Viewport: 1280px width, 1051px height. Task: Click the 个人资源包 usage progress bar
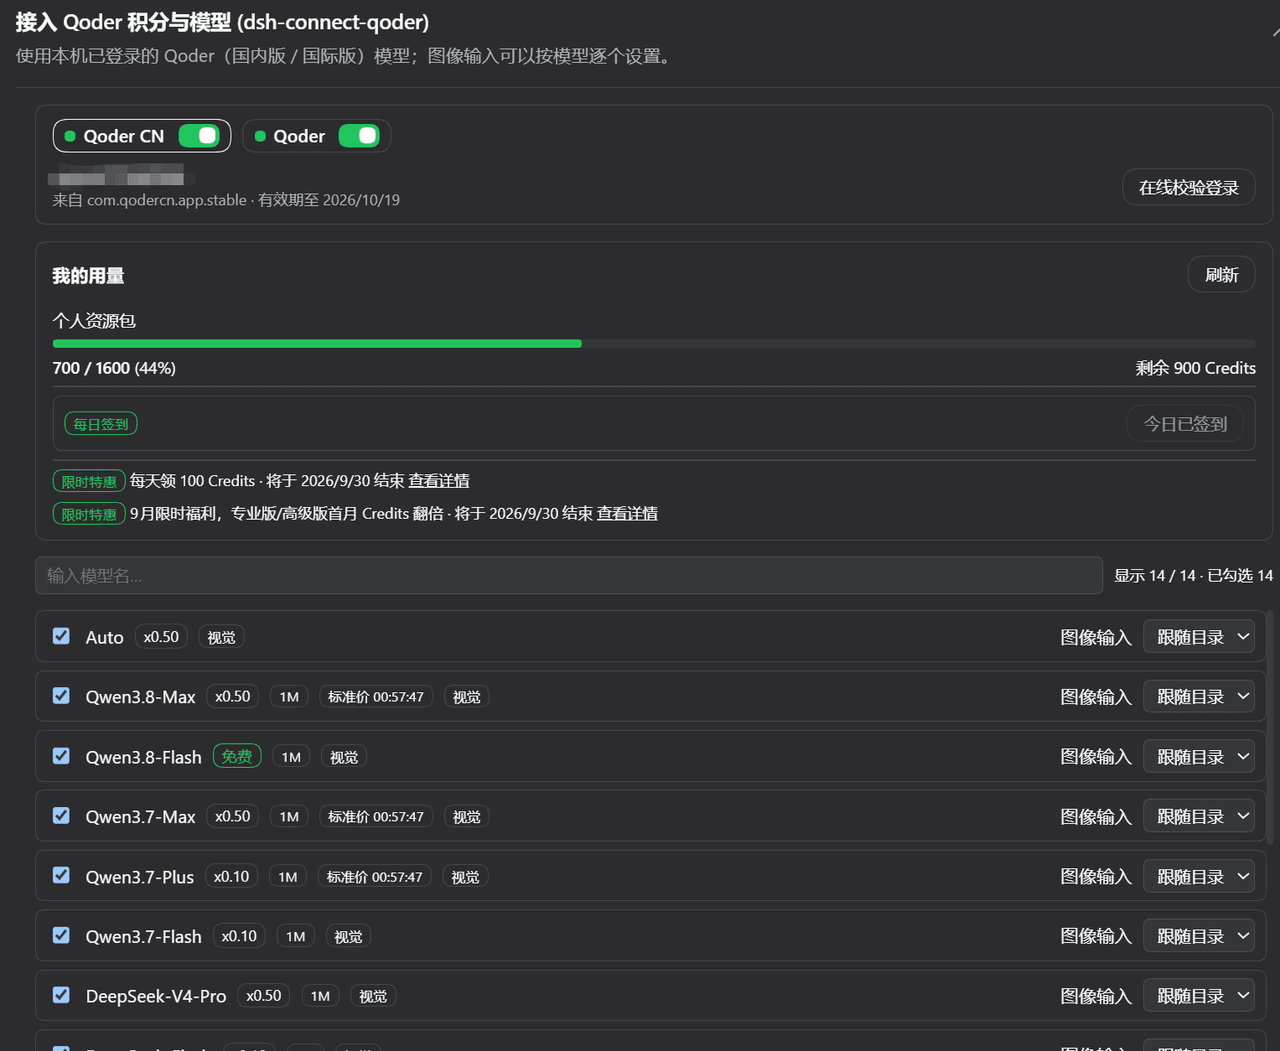point(654,344)
